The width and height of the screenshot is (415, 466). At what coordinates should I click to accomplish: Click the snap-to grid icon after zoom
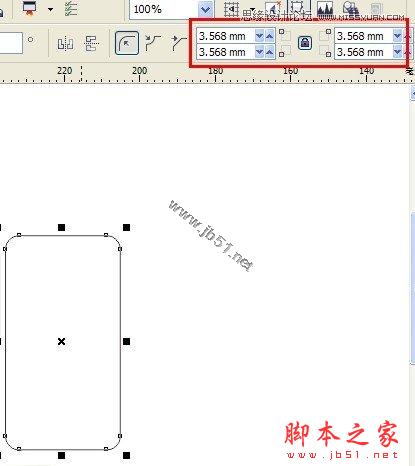coord(231,9)
